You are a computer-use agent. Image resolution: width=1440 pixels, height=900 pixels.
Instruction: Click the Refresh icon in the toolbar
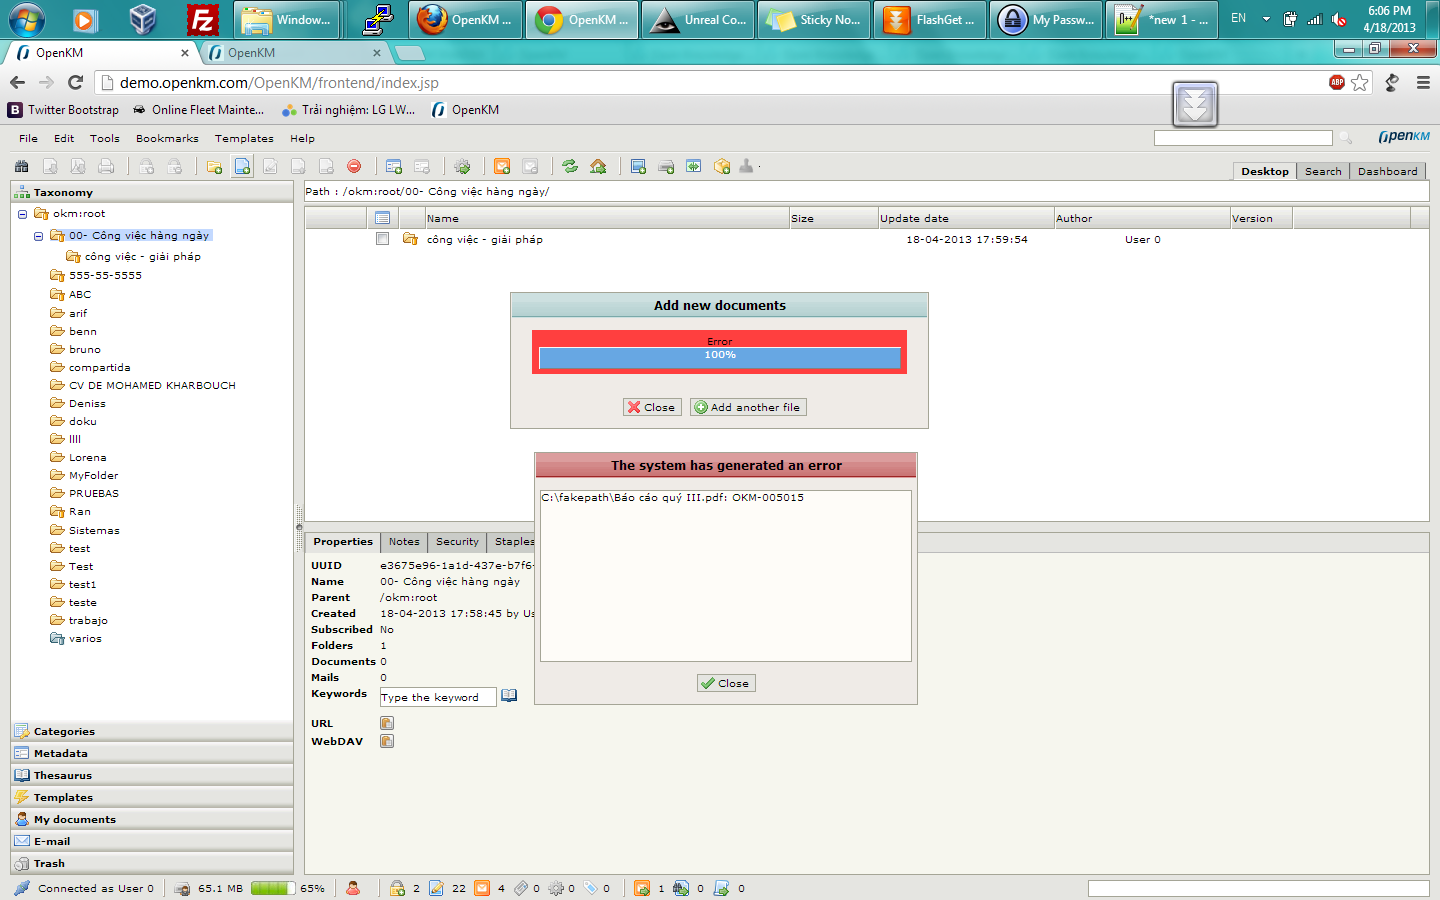tap(569, 166)
